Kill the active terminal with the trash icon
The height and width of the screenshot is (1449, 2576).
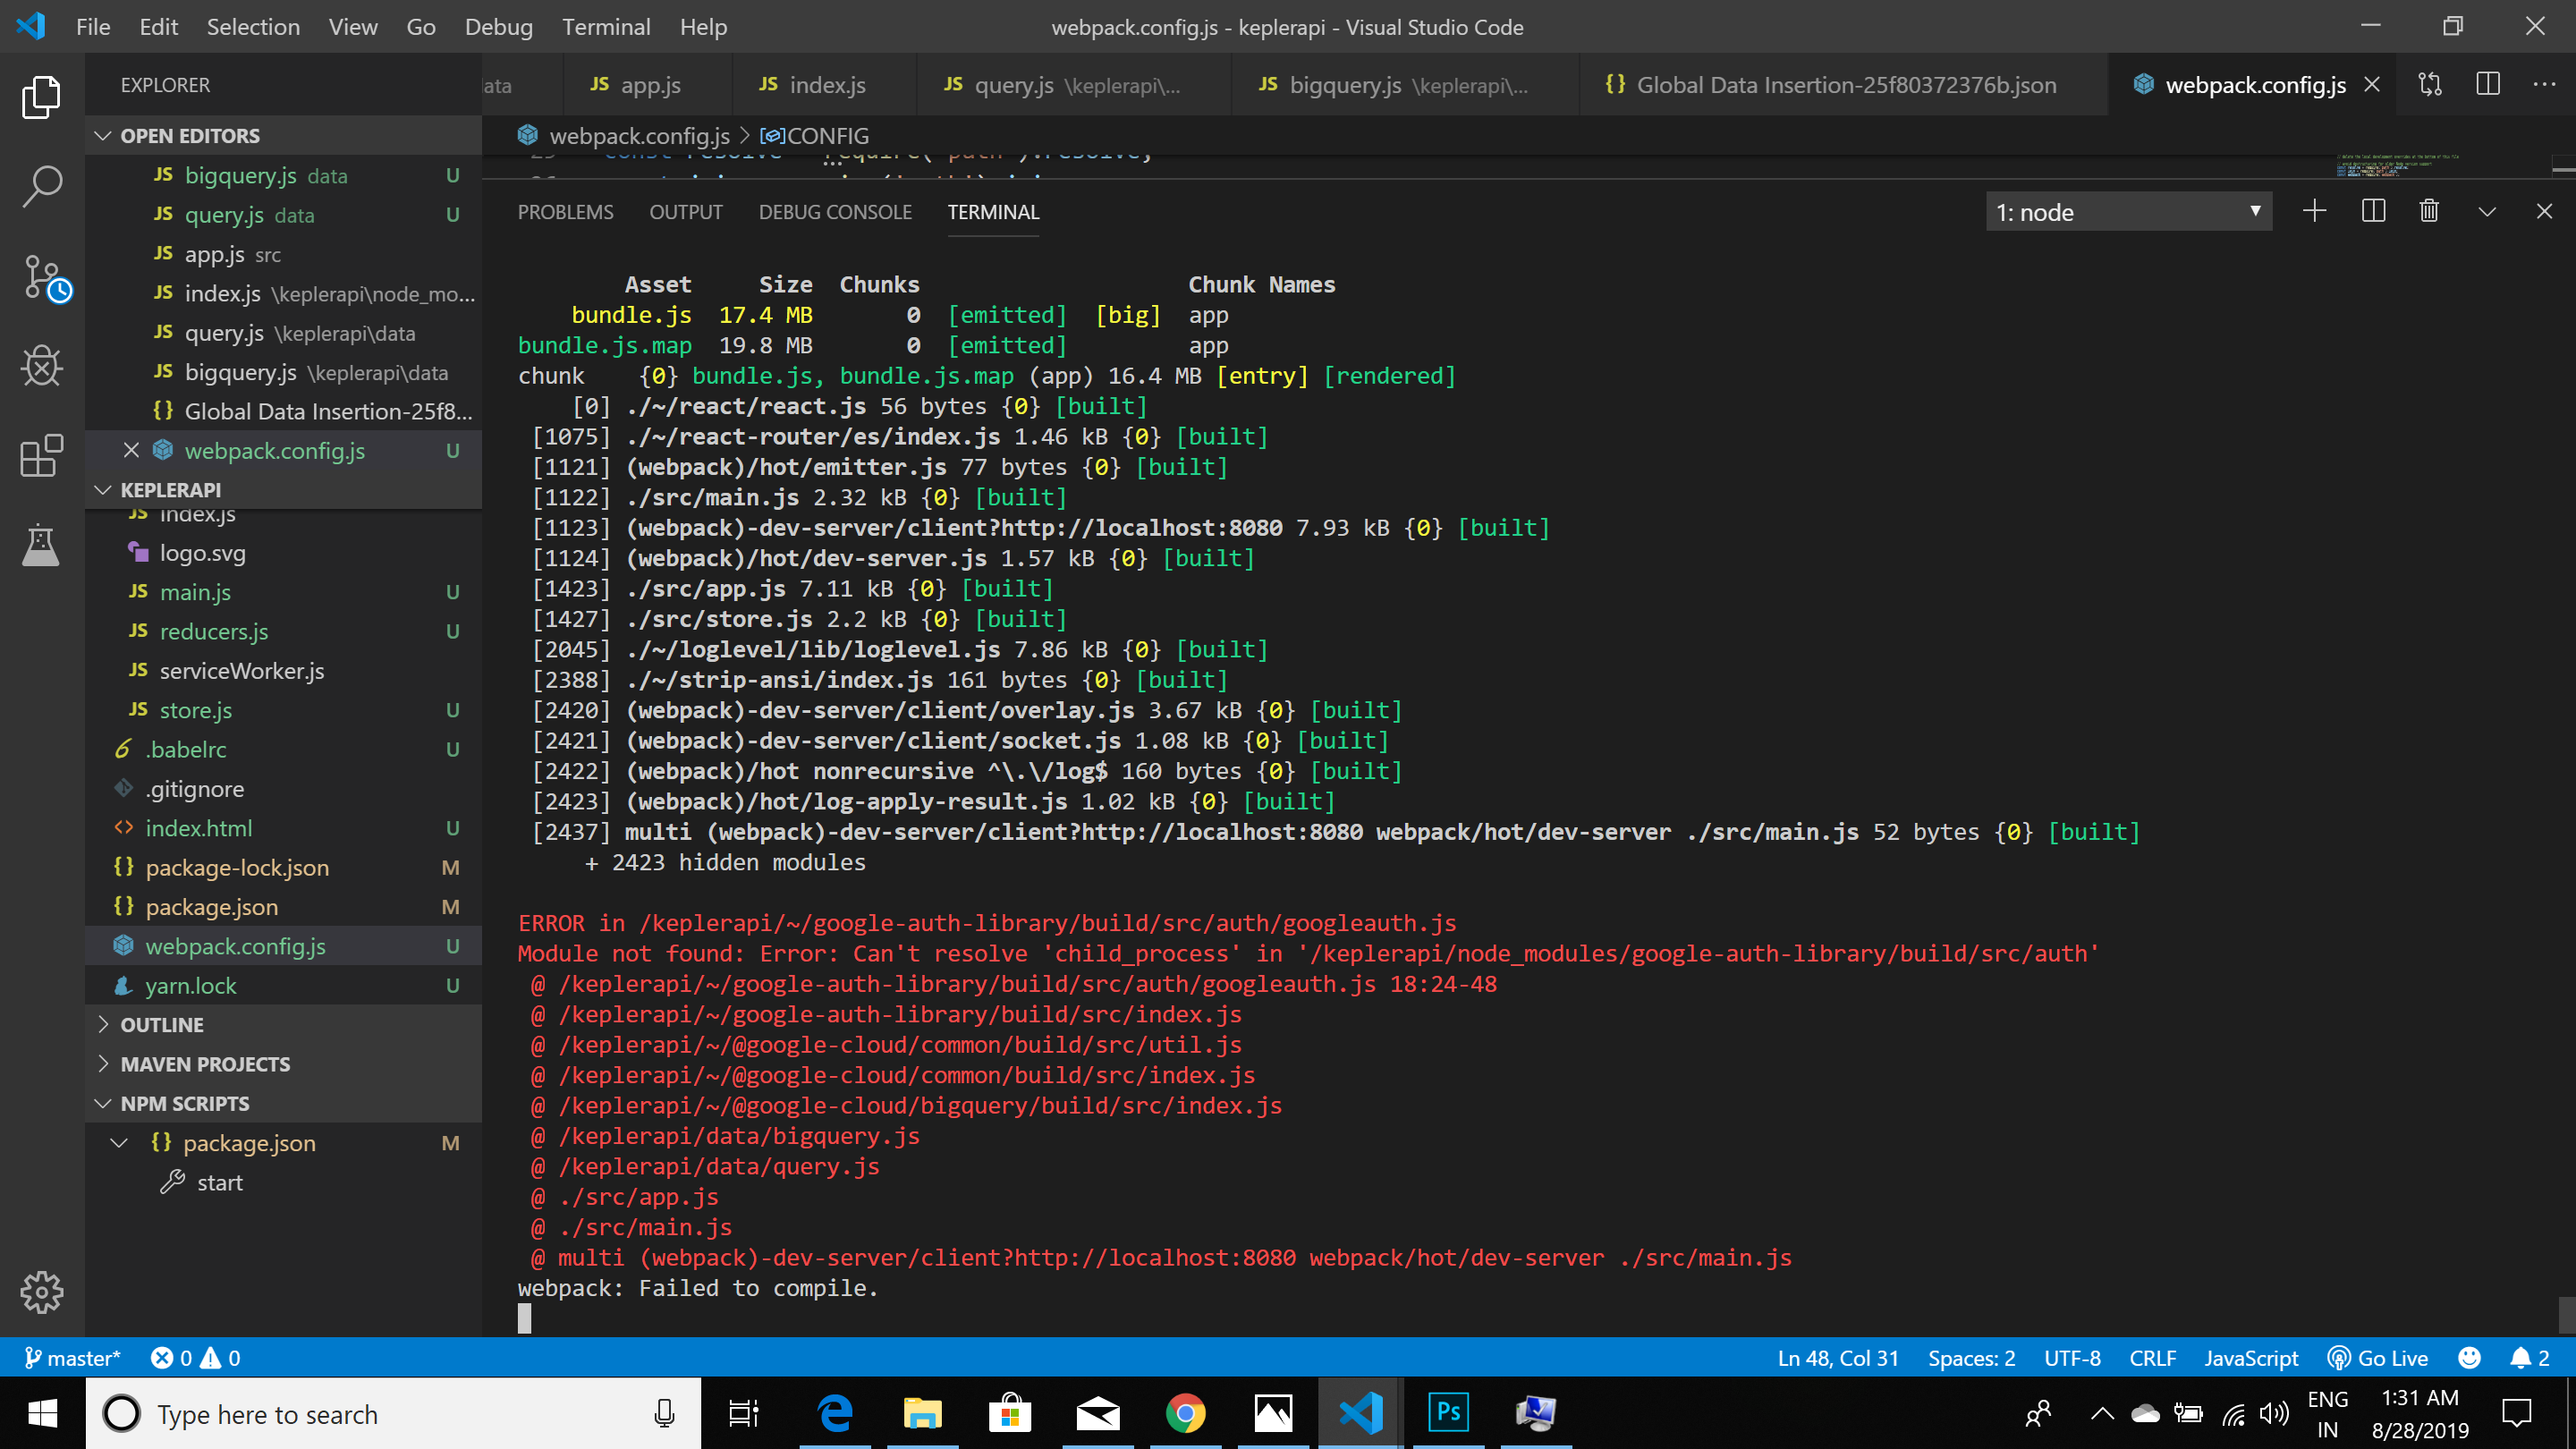point(2429,211)
